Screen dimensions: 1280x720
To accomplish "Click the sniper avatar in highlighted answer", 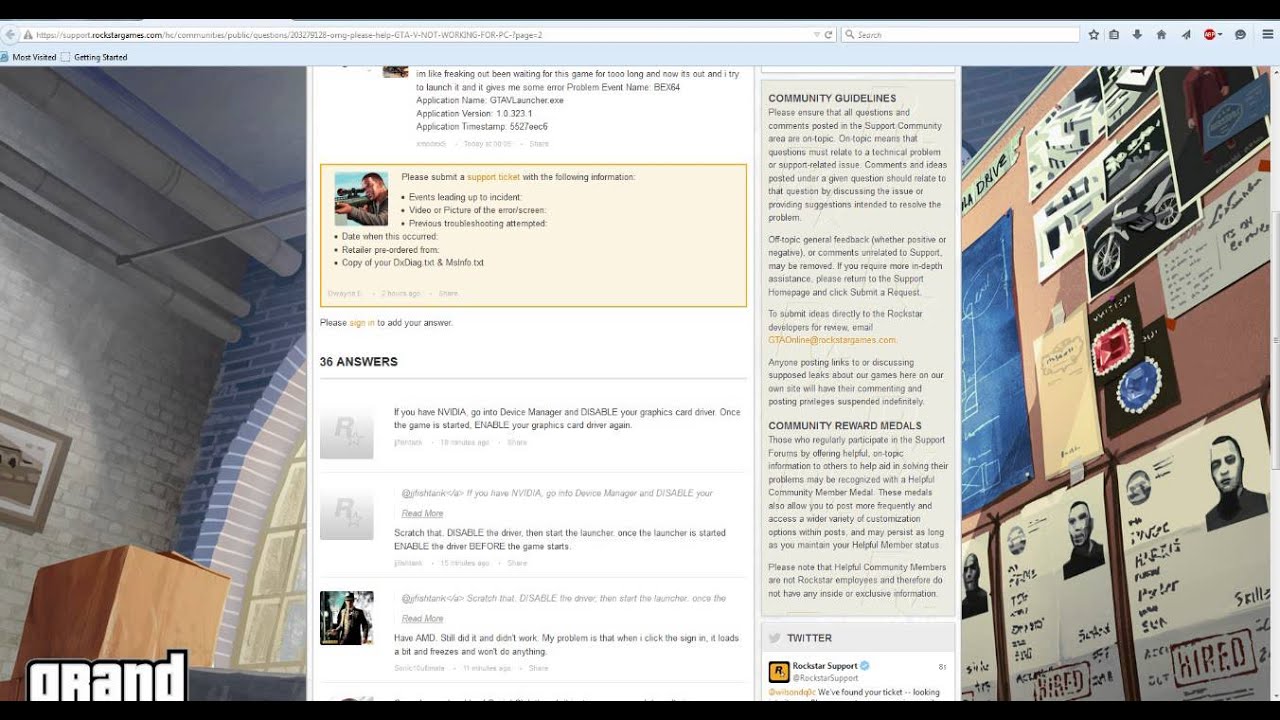I will [361, 199].
